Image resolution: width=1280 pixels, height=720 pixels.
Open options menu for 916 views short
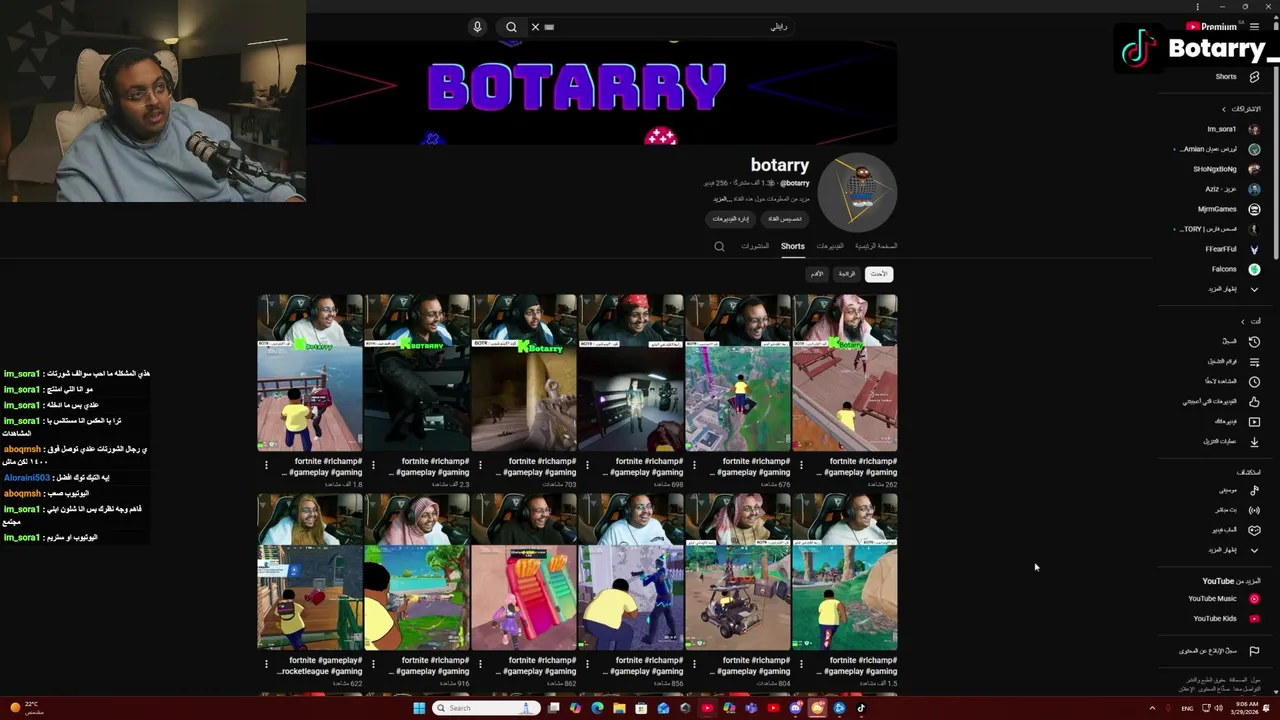(x=373, y=664)
